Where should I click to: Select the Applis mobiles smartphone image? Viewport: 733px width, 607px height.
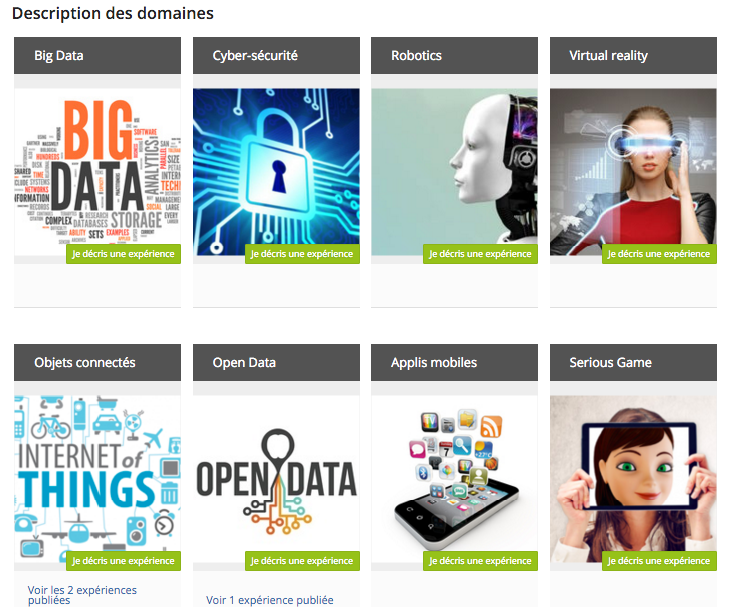point(454,479)
